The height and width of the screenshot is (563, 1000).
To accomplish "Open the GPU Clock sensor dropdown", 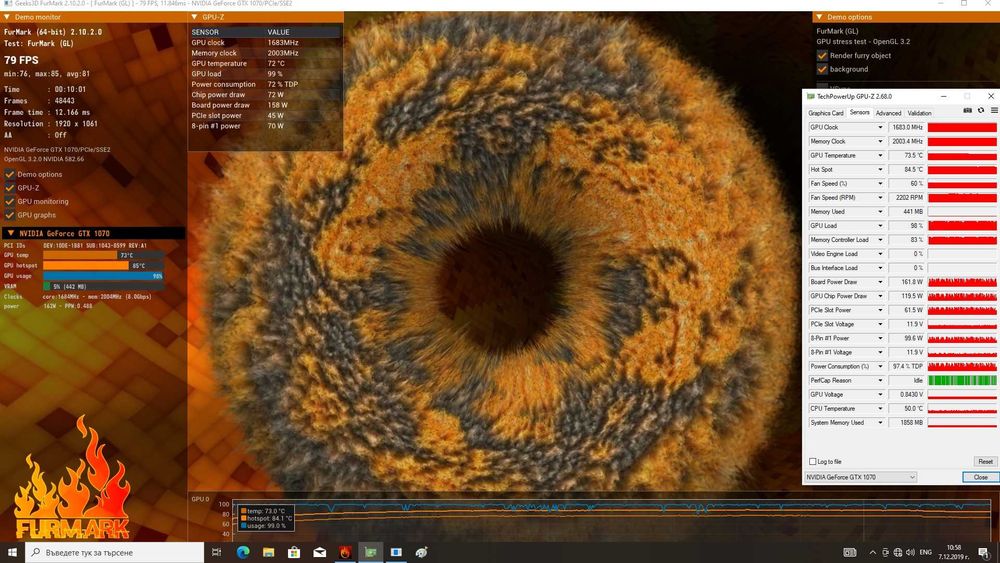I will click(x=880, y=128).
